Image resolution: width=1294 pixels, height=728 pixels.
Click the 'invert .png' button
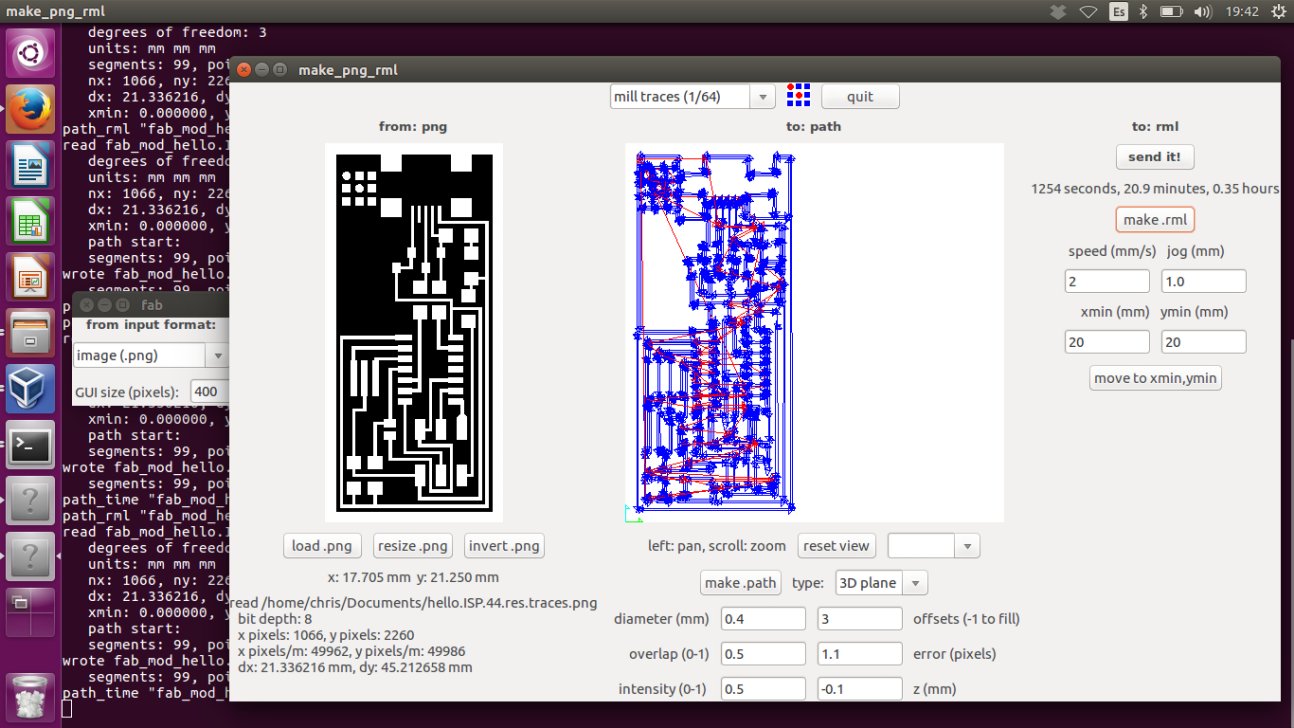coord(504,546)
